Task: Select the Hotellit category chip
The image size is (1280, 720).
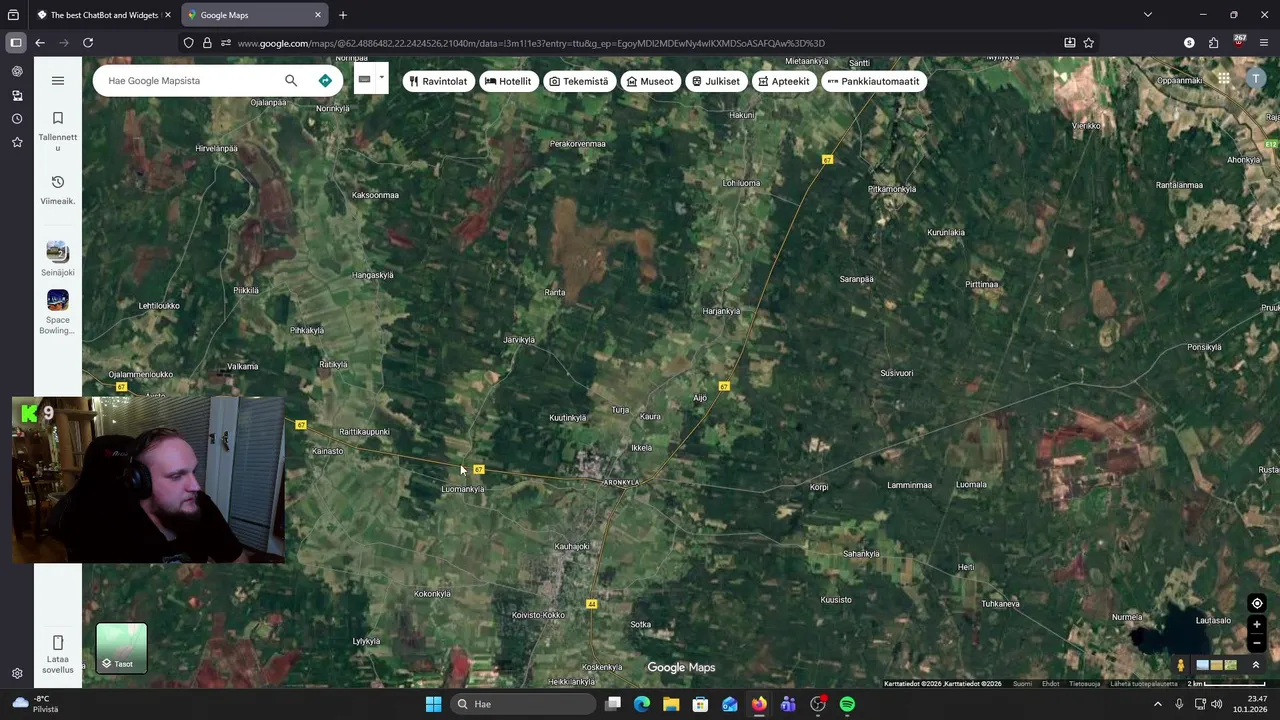Action: 508,82
